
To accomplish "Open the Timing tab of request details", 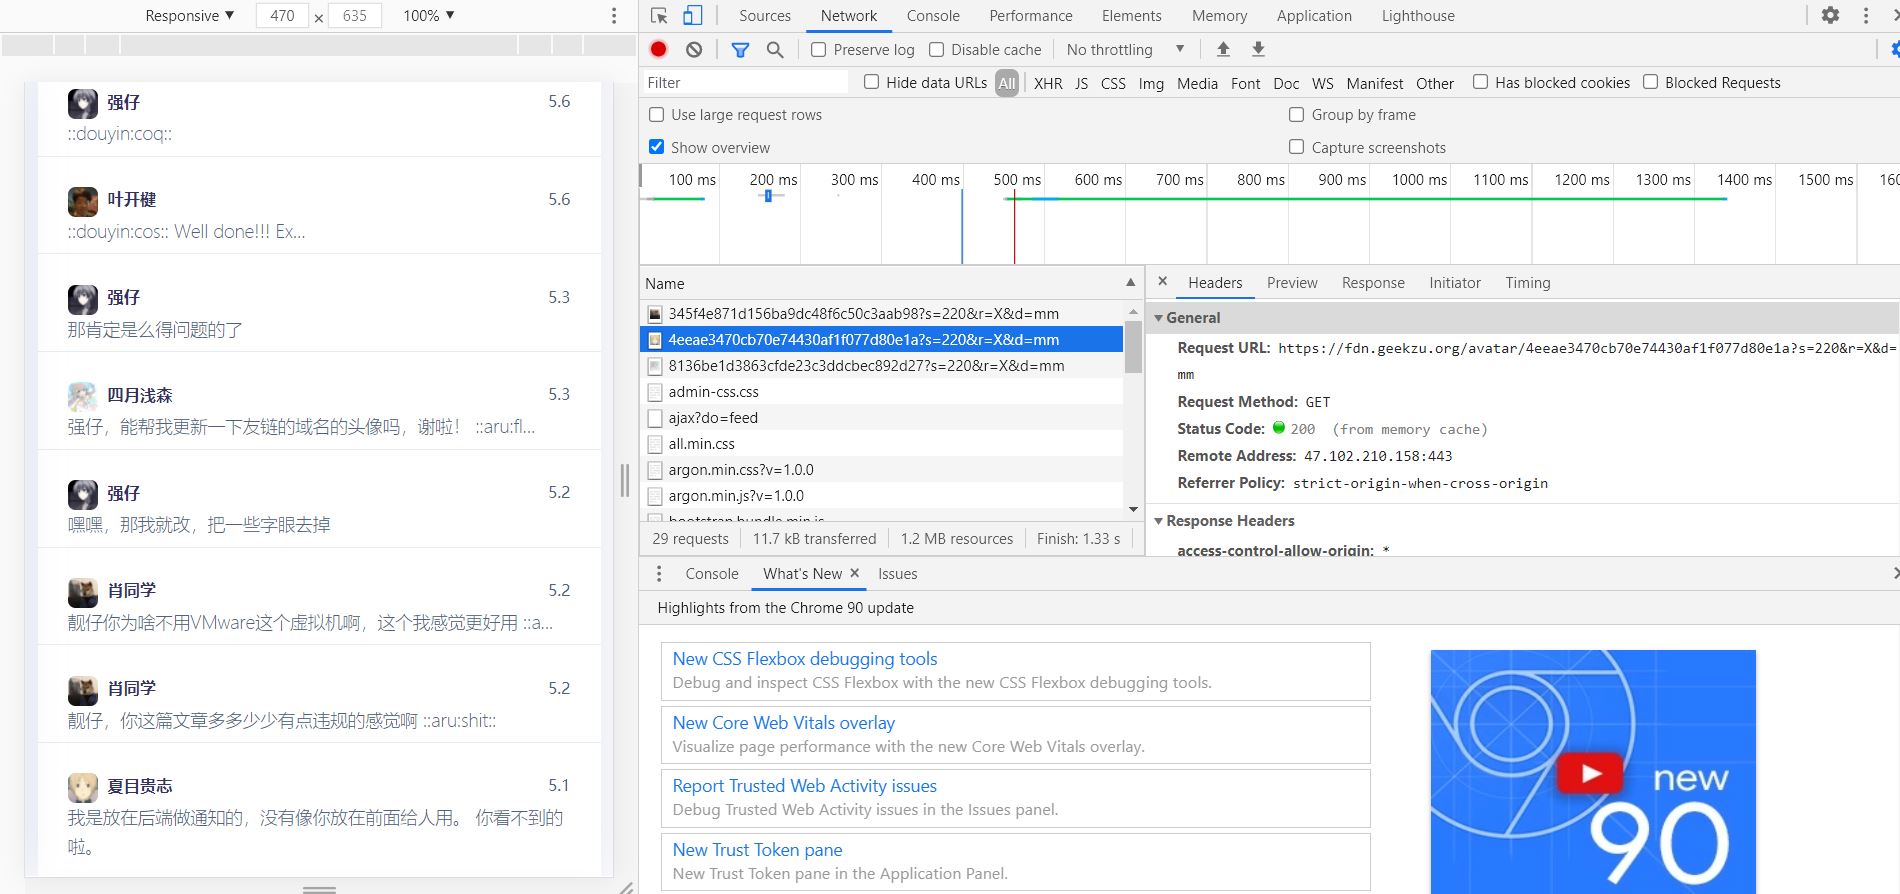I will pyautogui.click(x=1527, y=283).
